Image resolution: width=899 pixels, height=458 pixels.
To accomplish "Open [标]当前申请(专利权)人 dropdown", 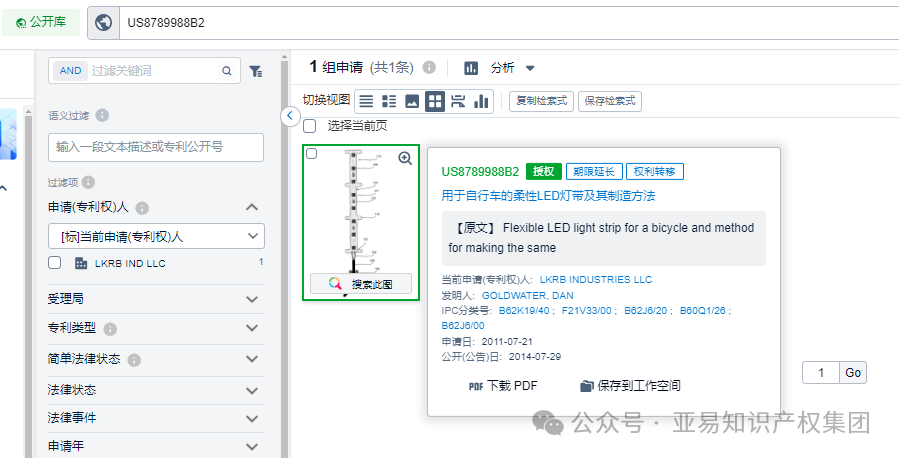I will pos(156,236).
